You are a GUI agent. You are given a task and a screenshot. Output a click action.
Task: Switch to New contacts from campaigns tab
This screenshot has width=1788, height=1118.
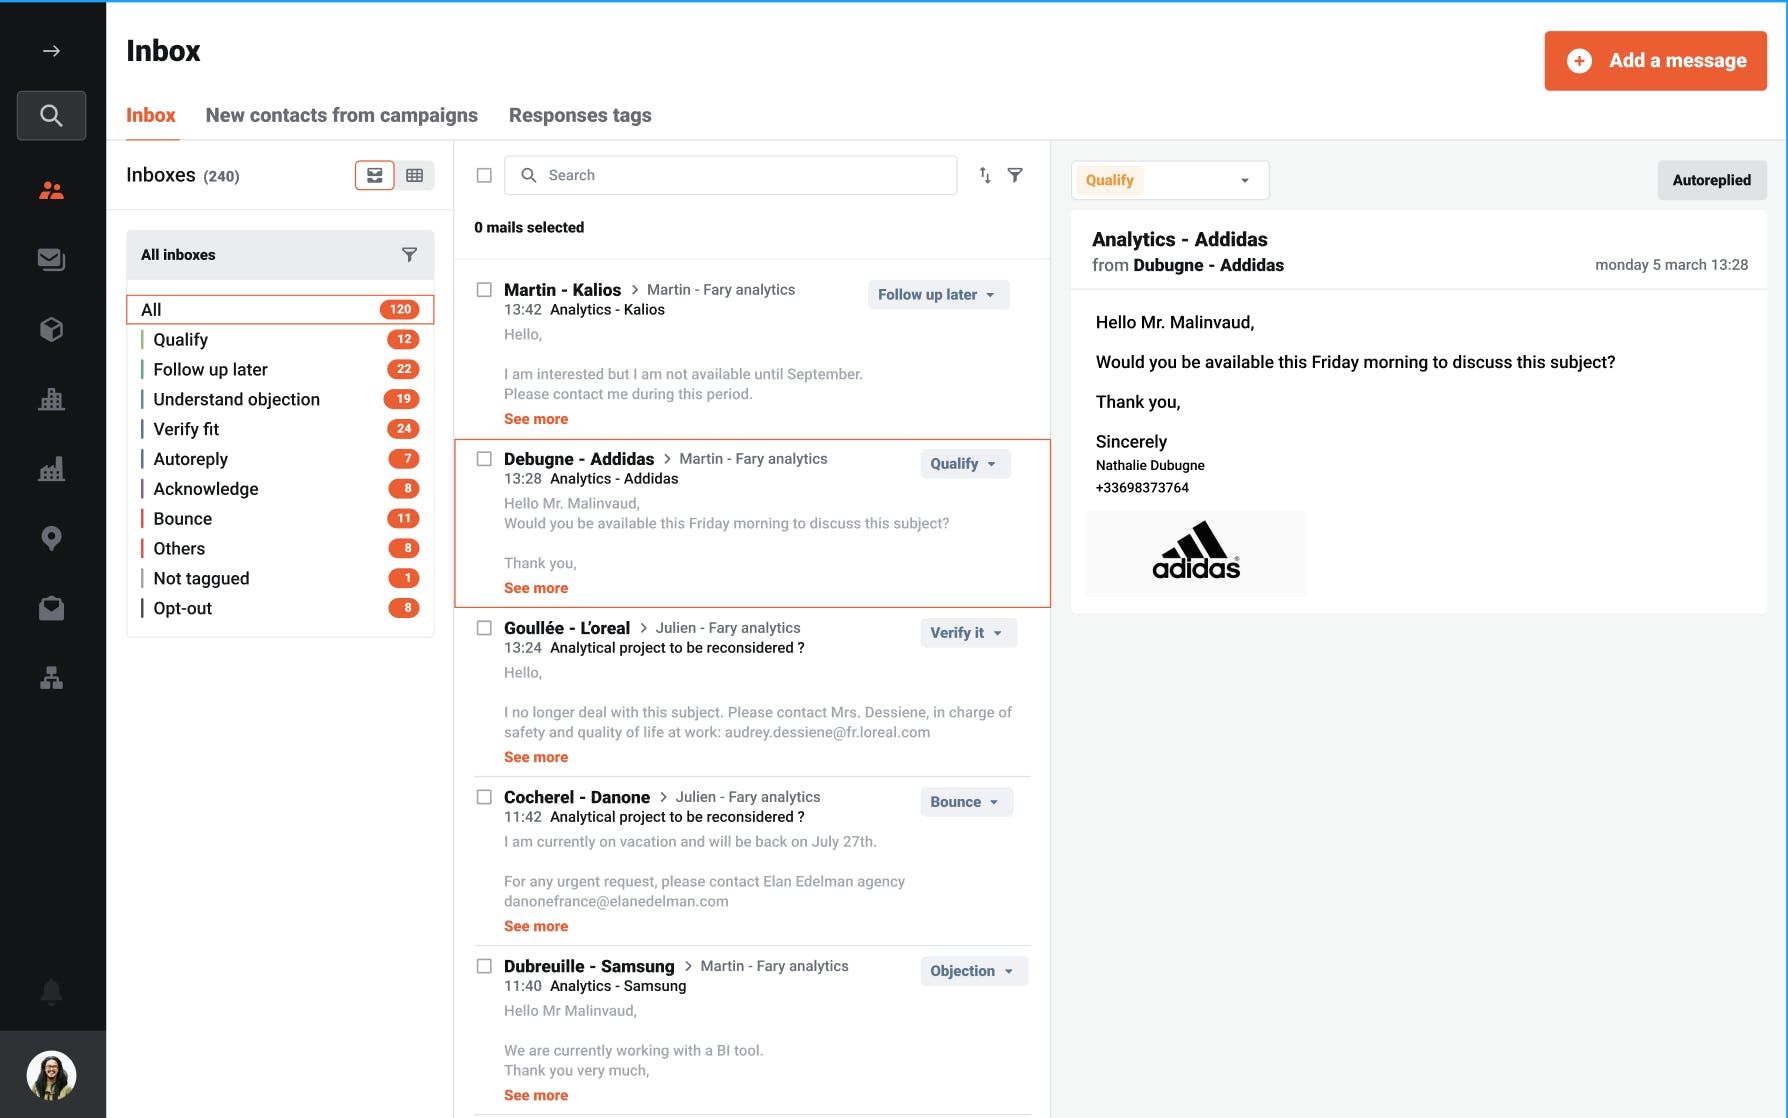(341, 115)
